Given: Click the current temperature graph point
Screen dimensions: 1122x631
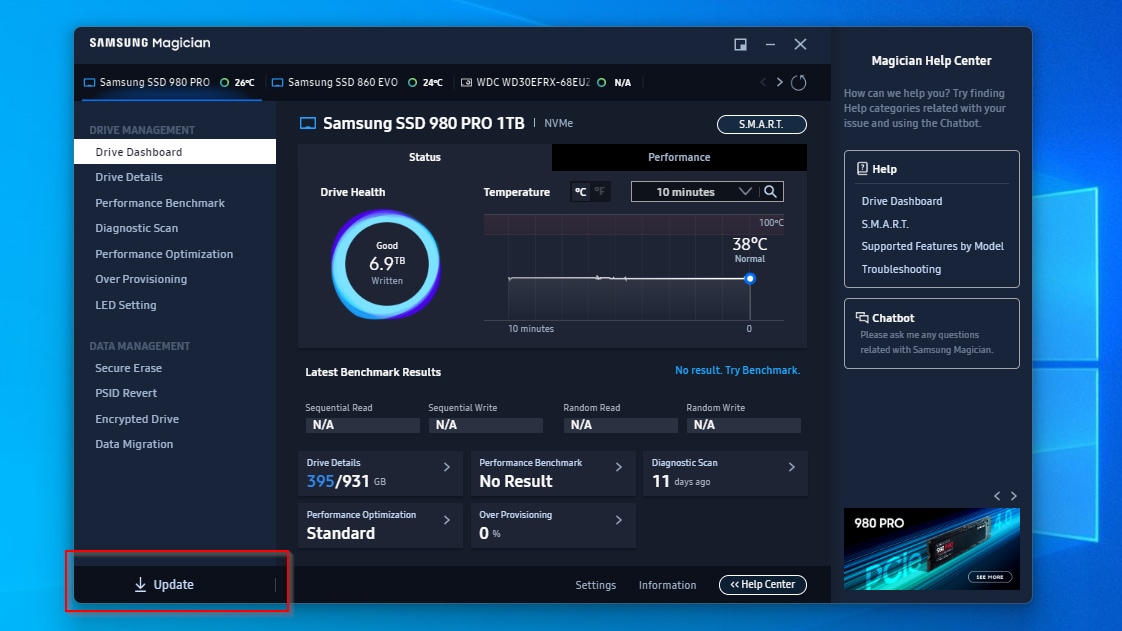Looking at the screenshot, I should point(749,278).
